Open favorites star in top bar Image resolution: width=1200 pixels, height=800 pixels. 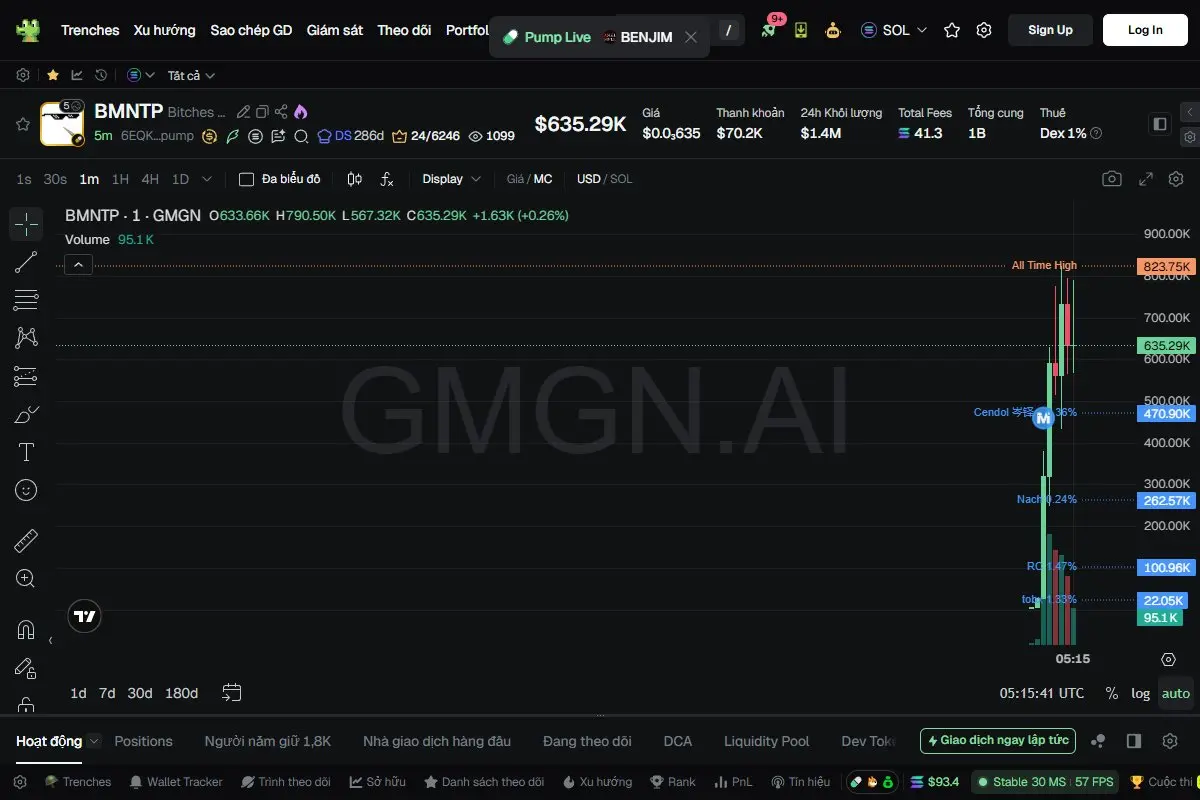pyautogui.click(x=952, y=30)
